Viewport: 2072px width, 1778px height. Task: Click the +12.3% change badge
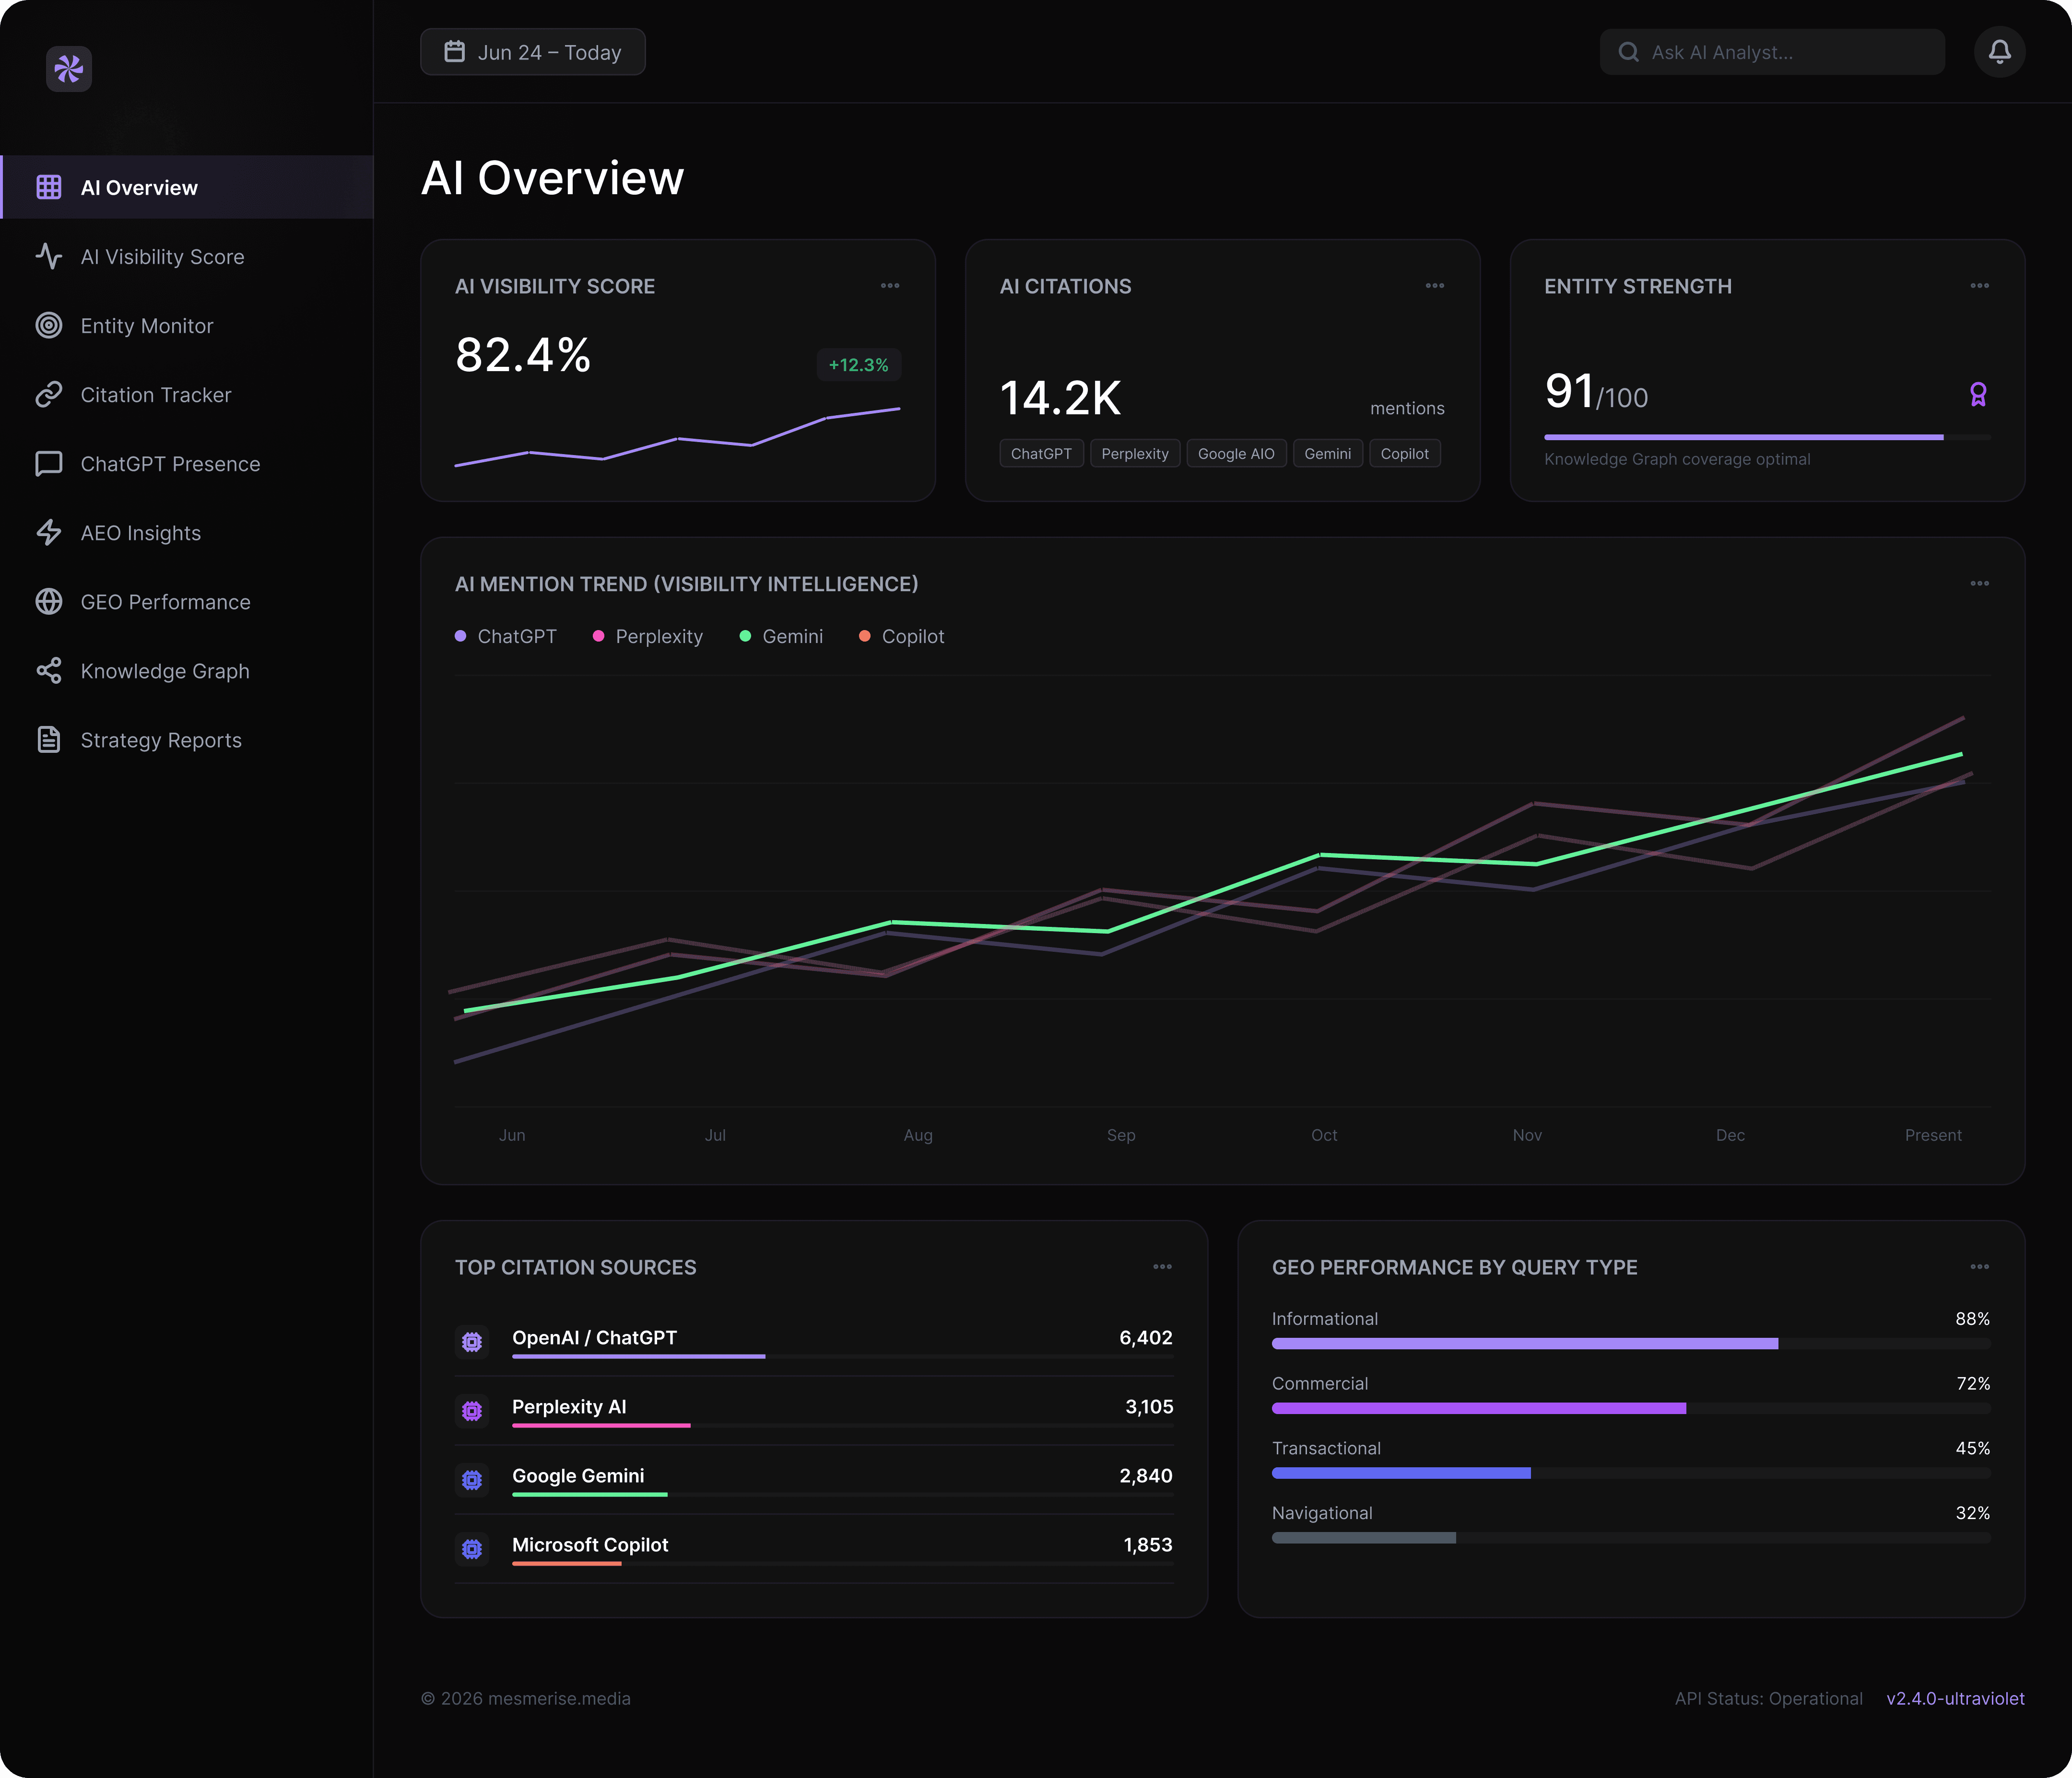(859, 365)
